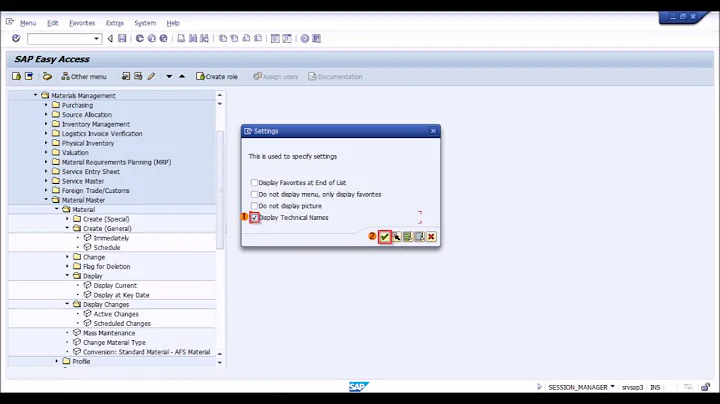Open the Edit menu
This screenshot has height=404, width=720.
click(52, 23)
